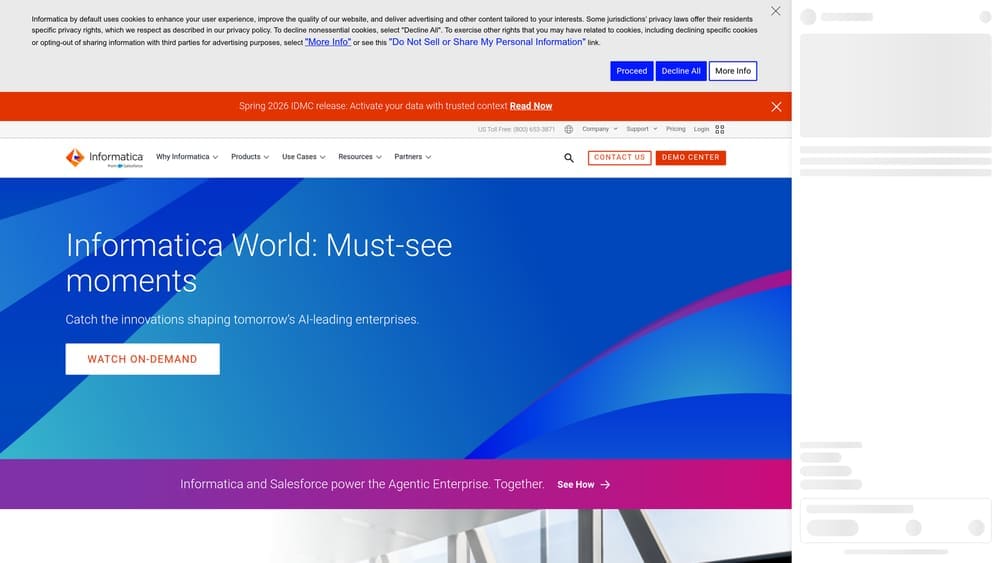Click the Informatica logo
This screenshot has width=1000, height=563.
pyautogui.click(x=105, y=157)
